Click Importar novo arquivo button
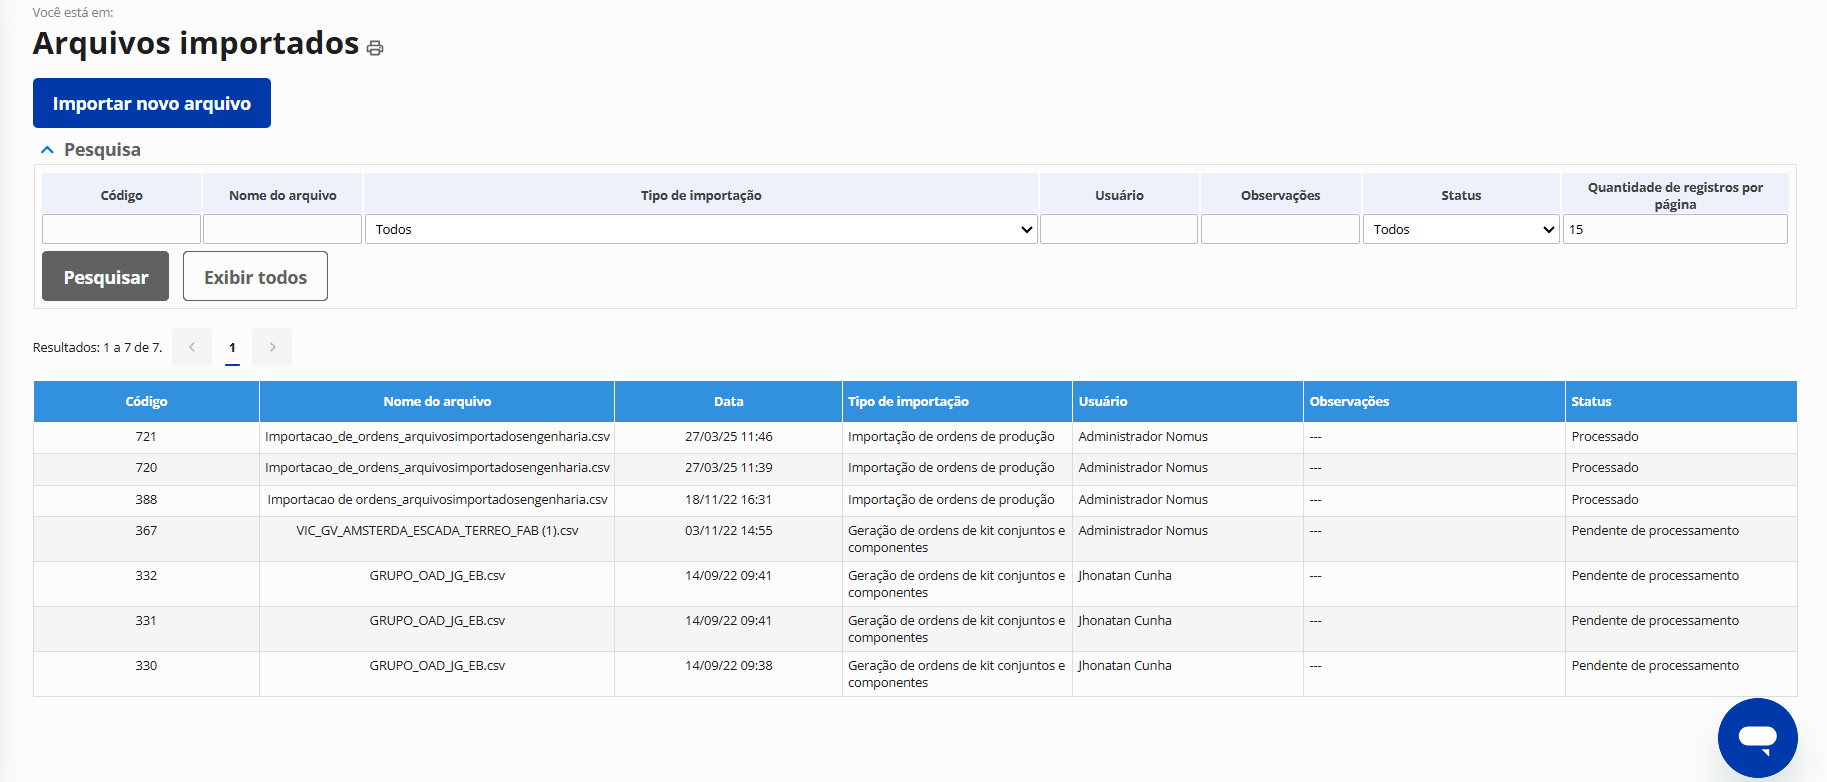 click(x=152, y=103)
